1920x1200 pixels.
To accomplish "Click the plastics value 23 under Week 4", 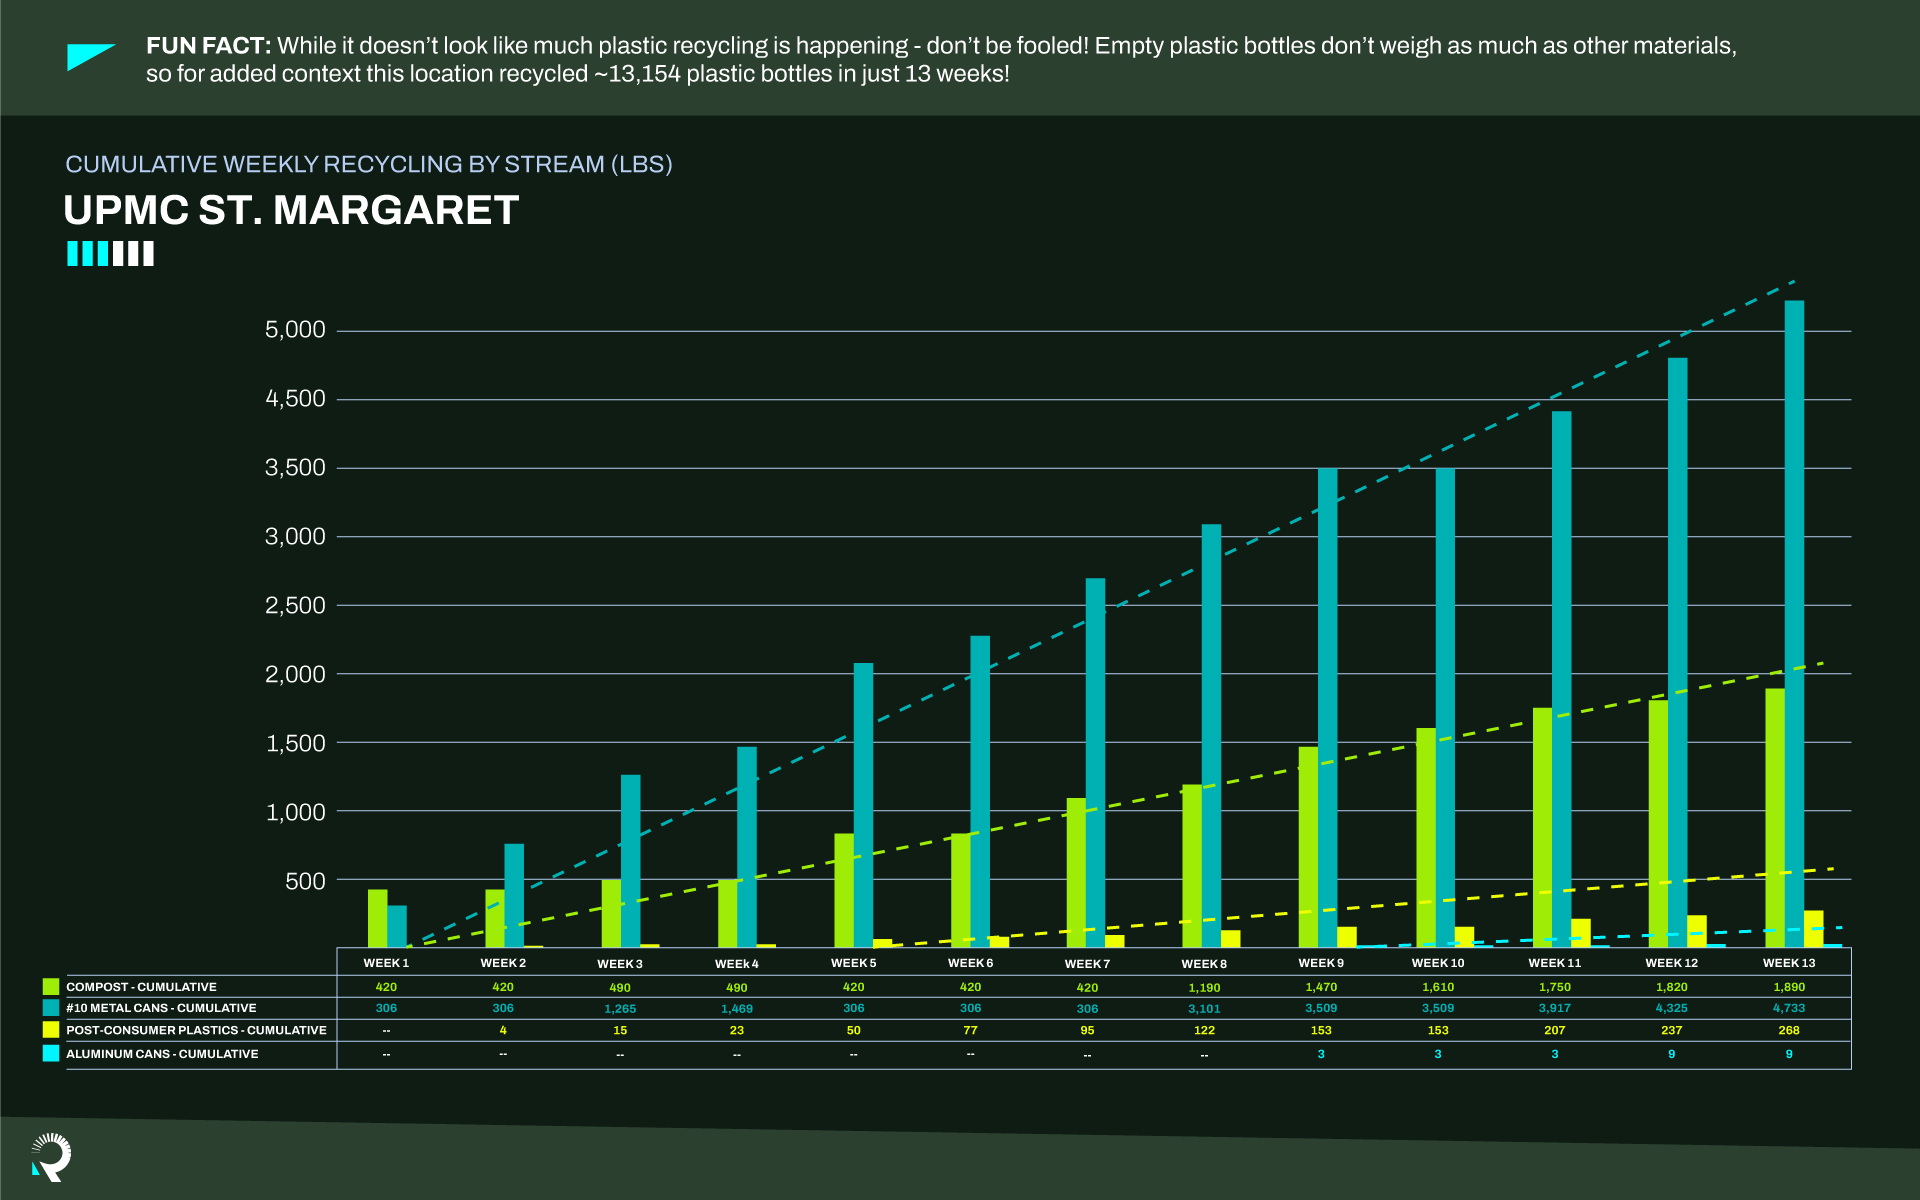I will 737,1030.
